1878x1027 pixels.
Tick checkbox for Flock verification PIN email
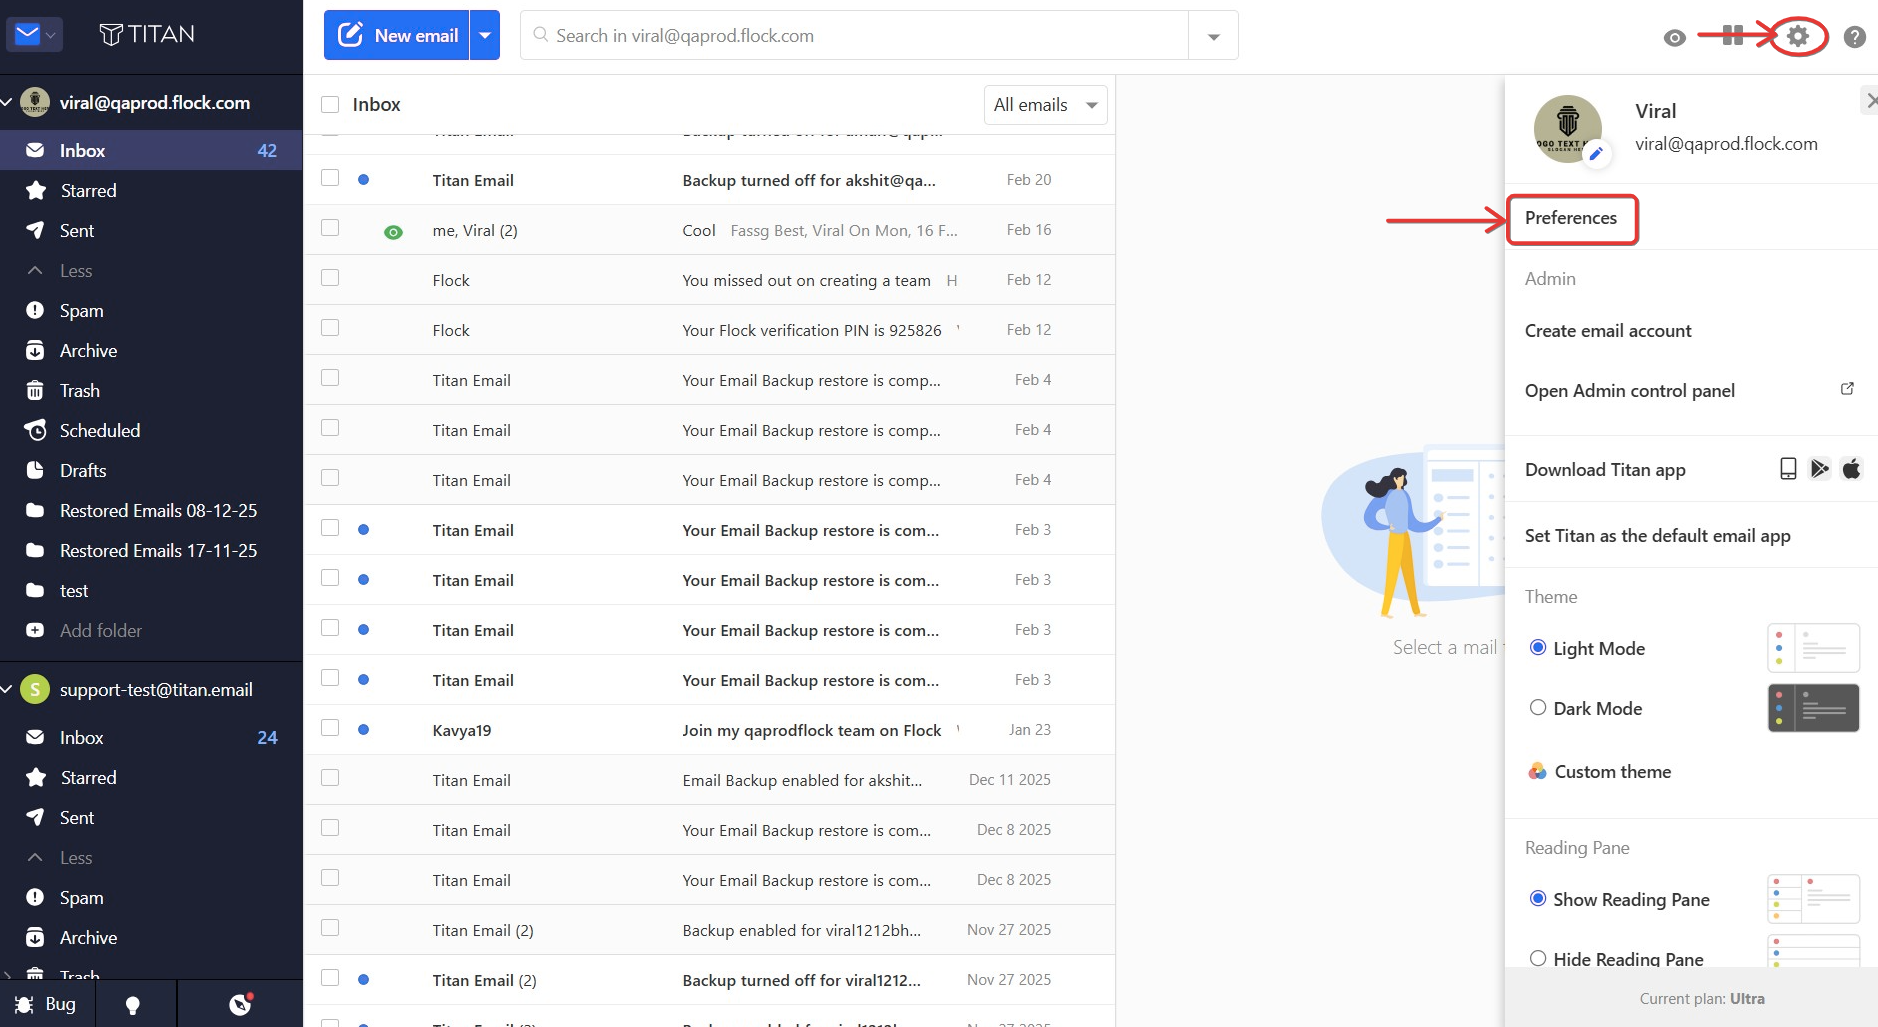(x=330, y=328)
